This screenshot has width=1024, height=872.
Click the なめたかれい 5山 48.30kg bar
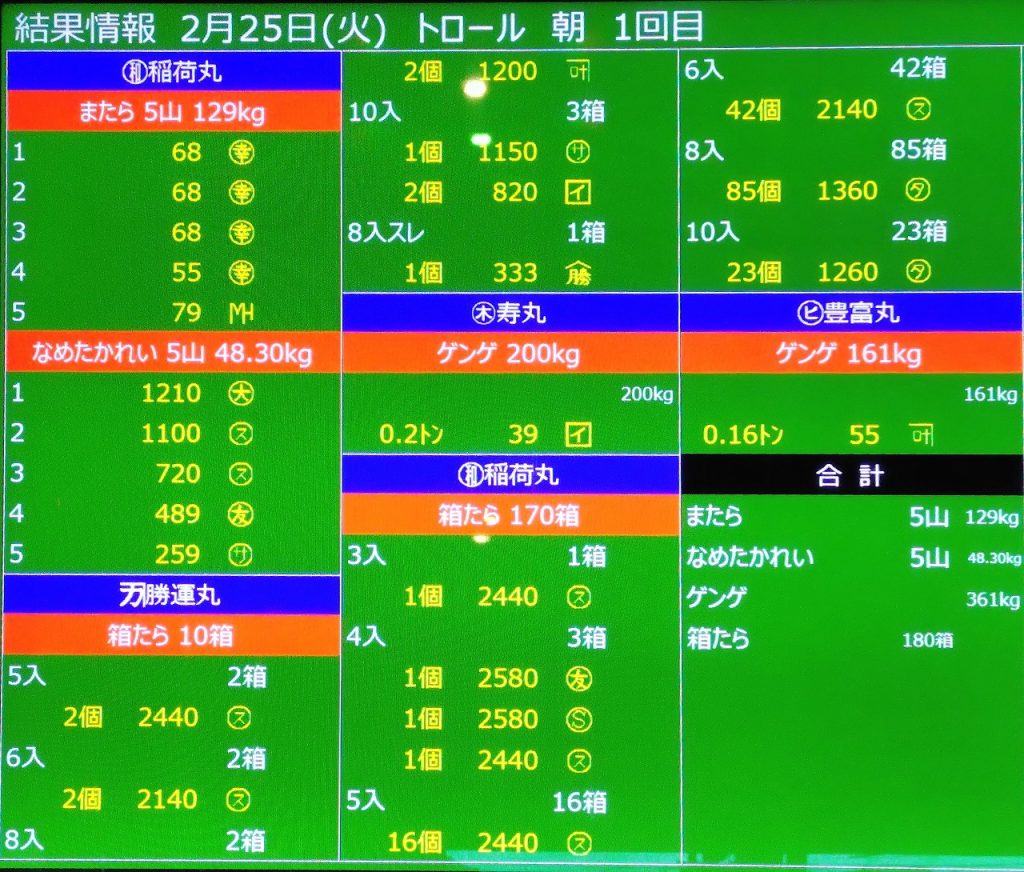pyautogui.click(x=172, y=353)
